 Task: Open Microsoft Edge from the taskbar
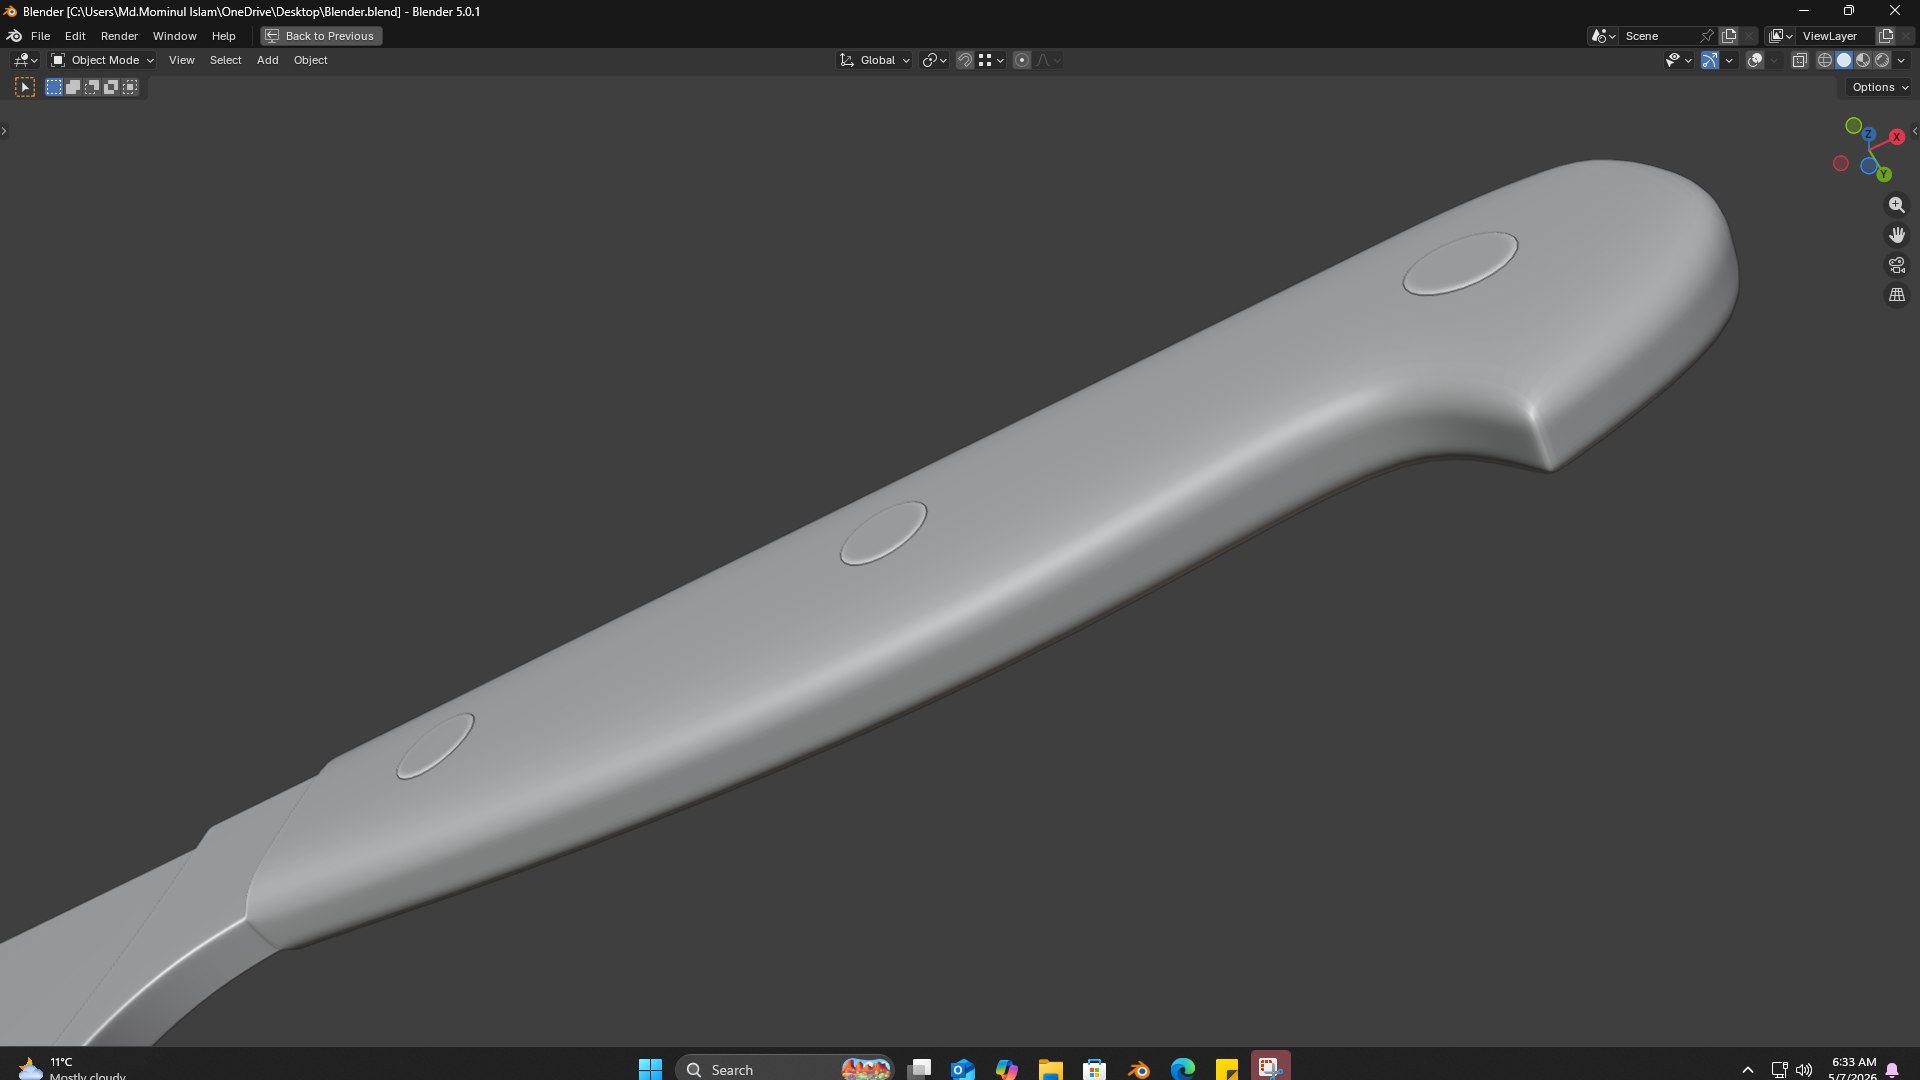coord(1182,1069)
